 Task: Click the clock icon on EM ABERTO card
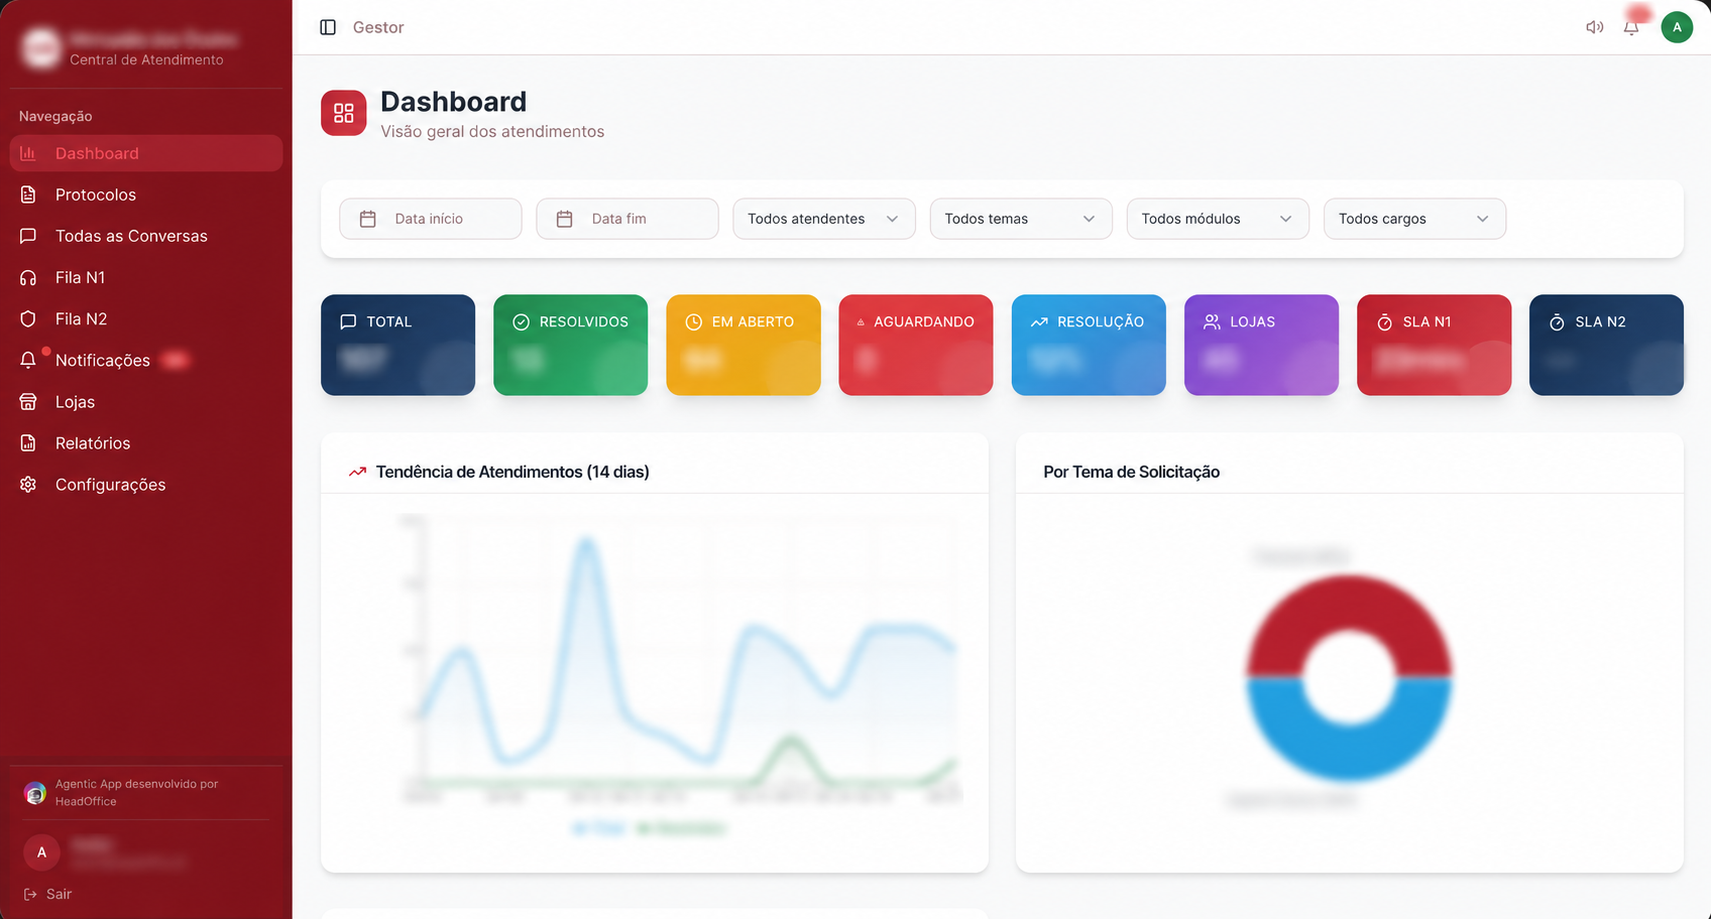693,322
